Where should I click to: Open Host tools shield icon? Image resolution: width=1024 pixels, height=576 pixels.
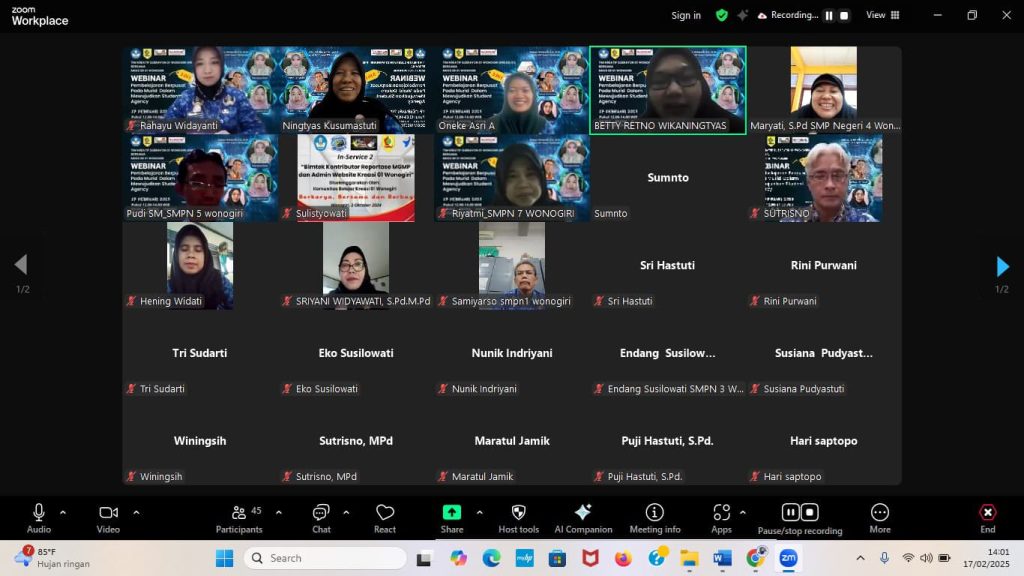pyautogui.click(x=518, y=517)
